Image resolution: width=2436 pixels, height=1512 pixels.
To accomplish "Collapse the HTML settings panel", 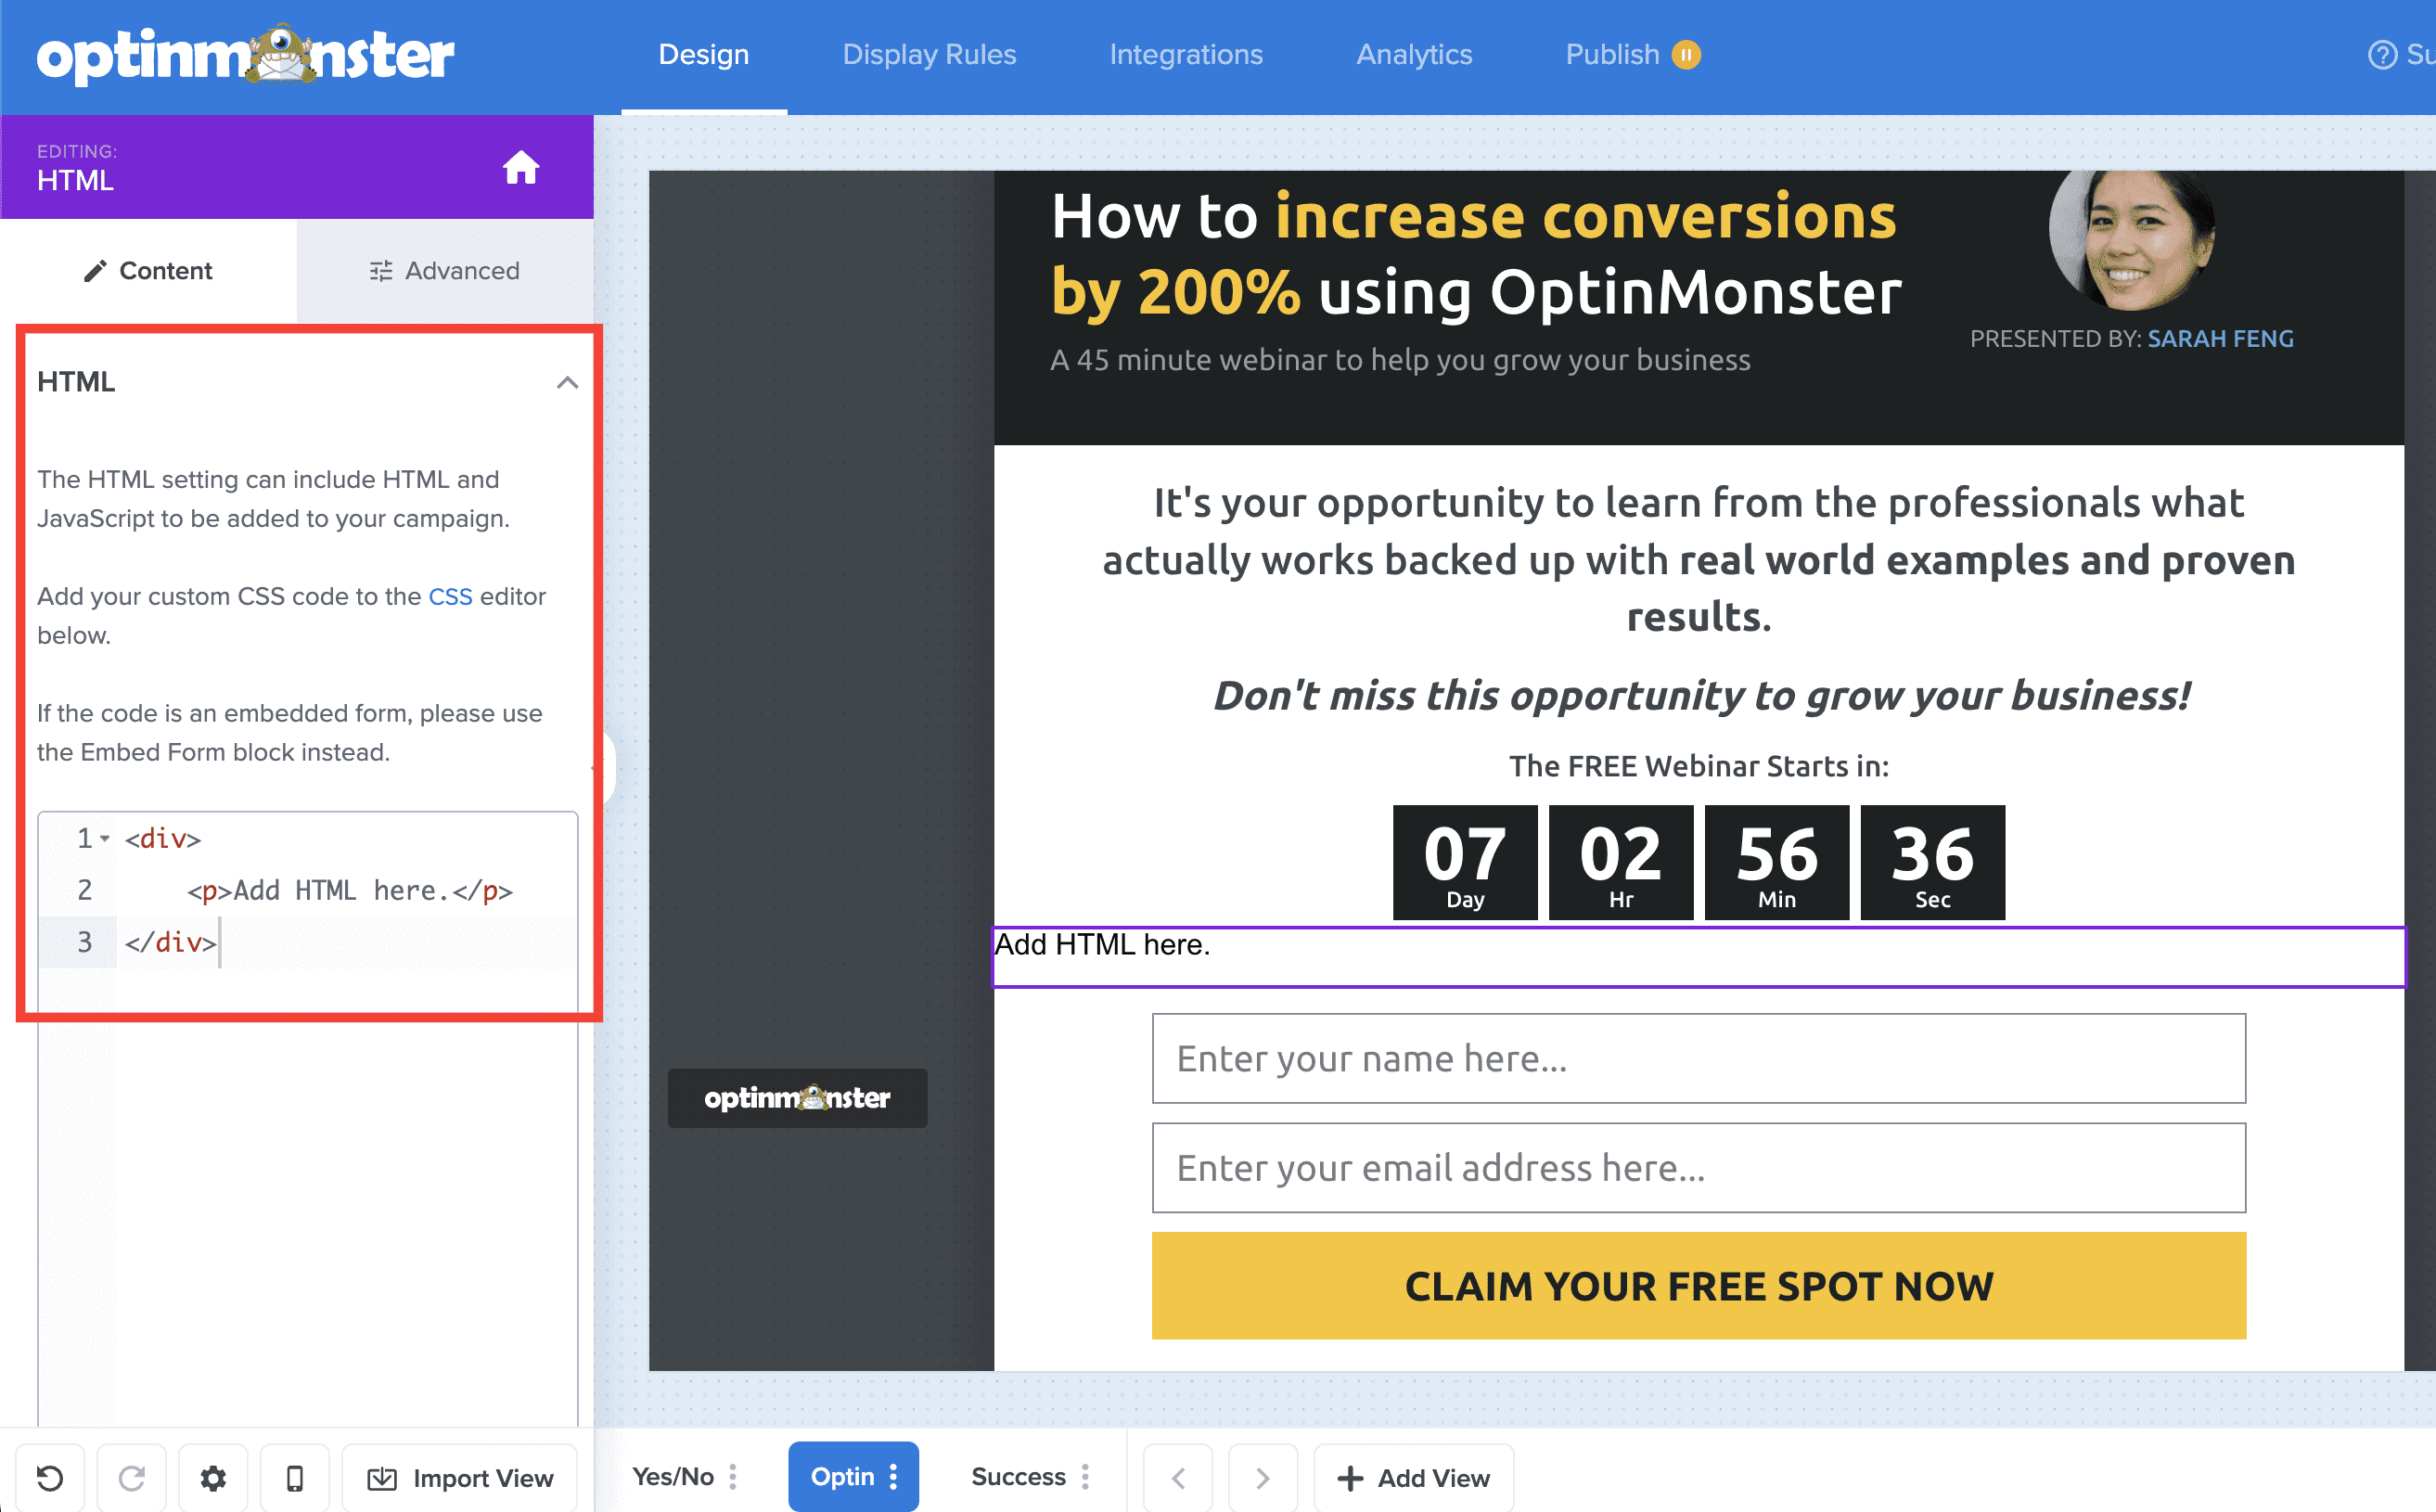I will [568, 383].
